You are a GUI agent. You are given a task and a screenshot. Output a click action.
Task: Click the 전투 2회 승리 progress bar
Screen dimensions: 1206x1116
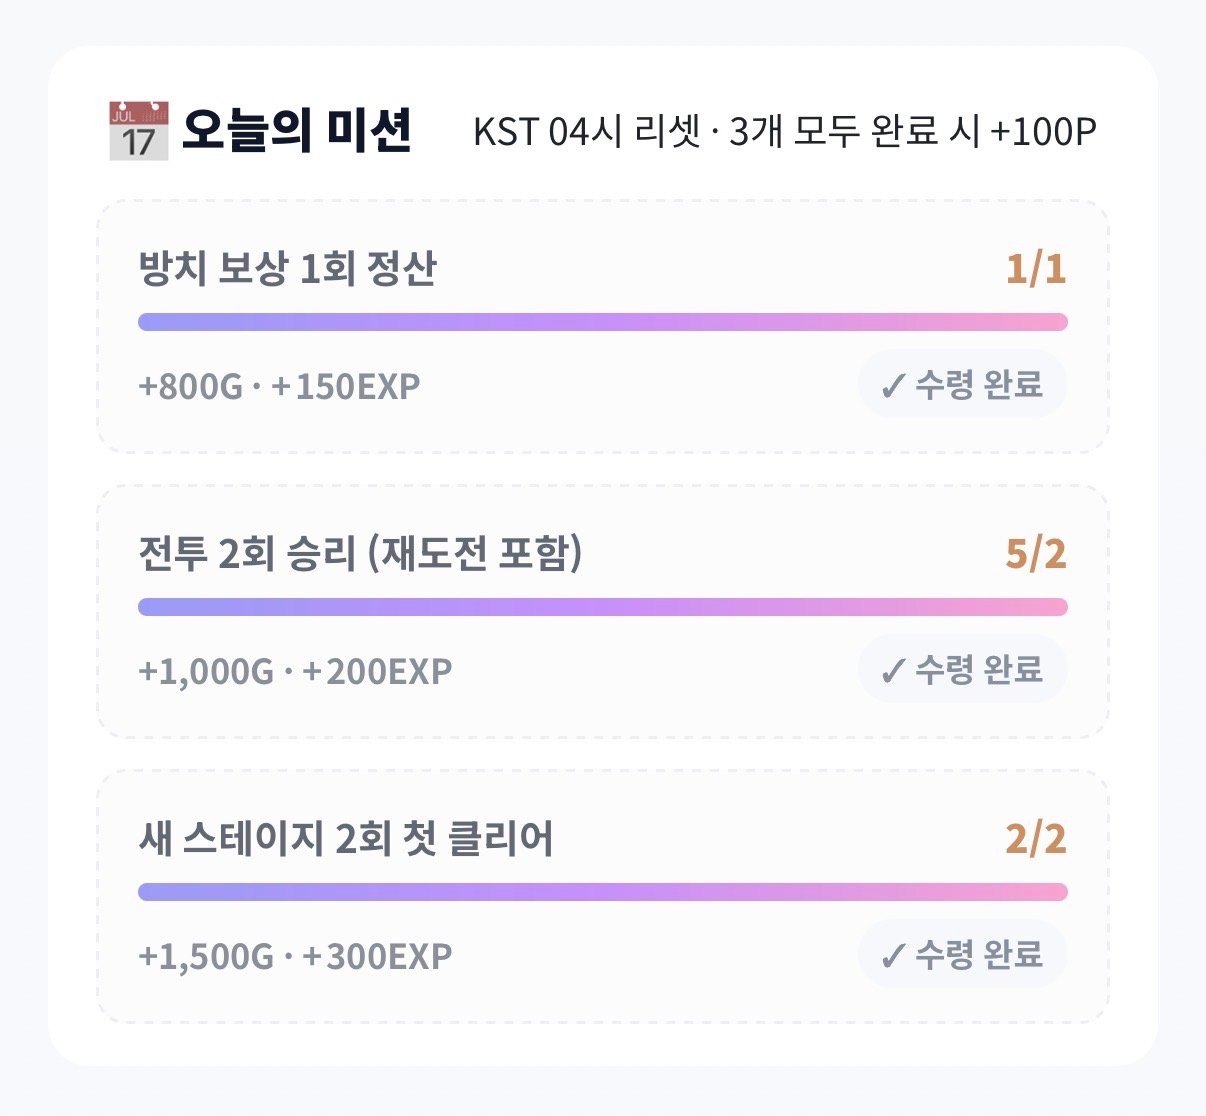point(603,607)
